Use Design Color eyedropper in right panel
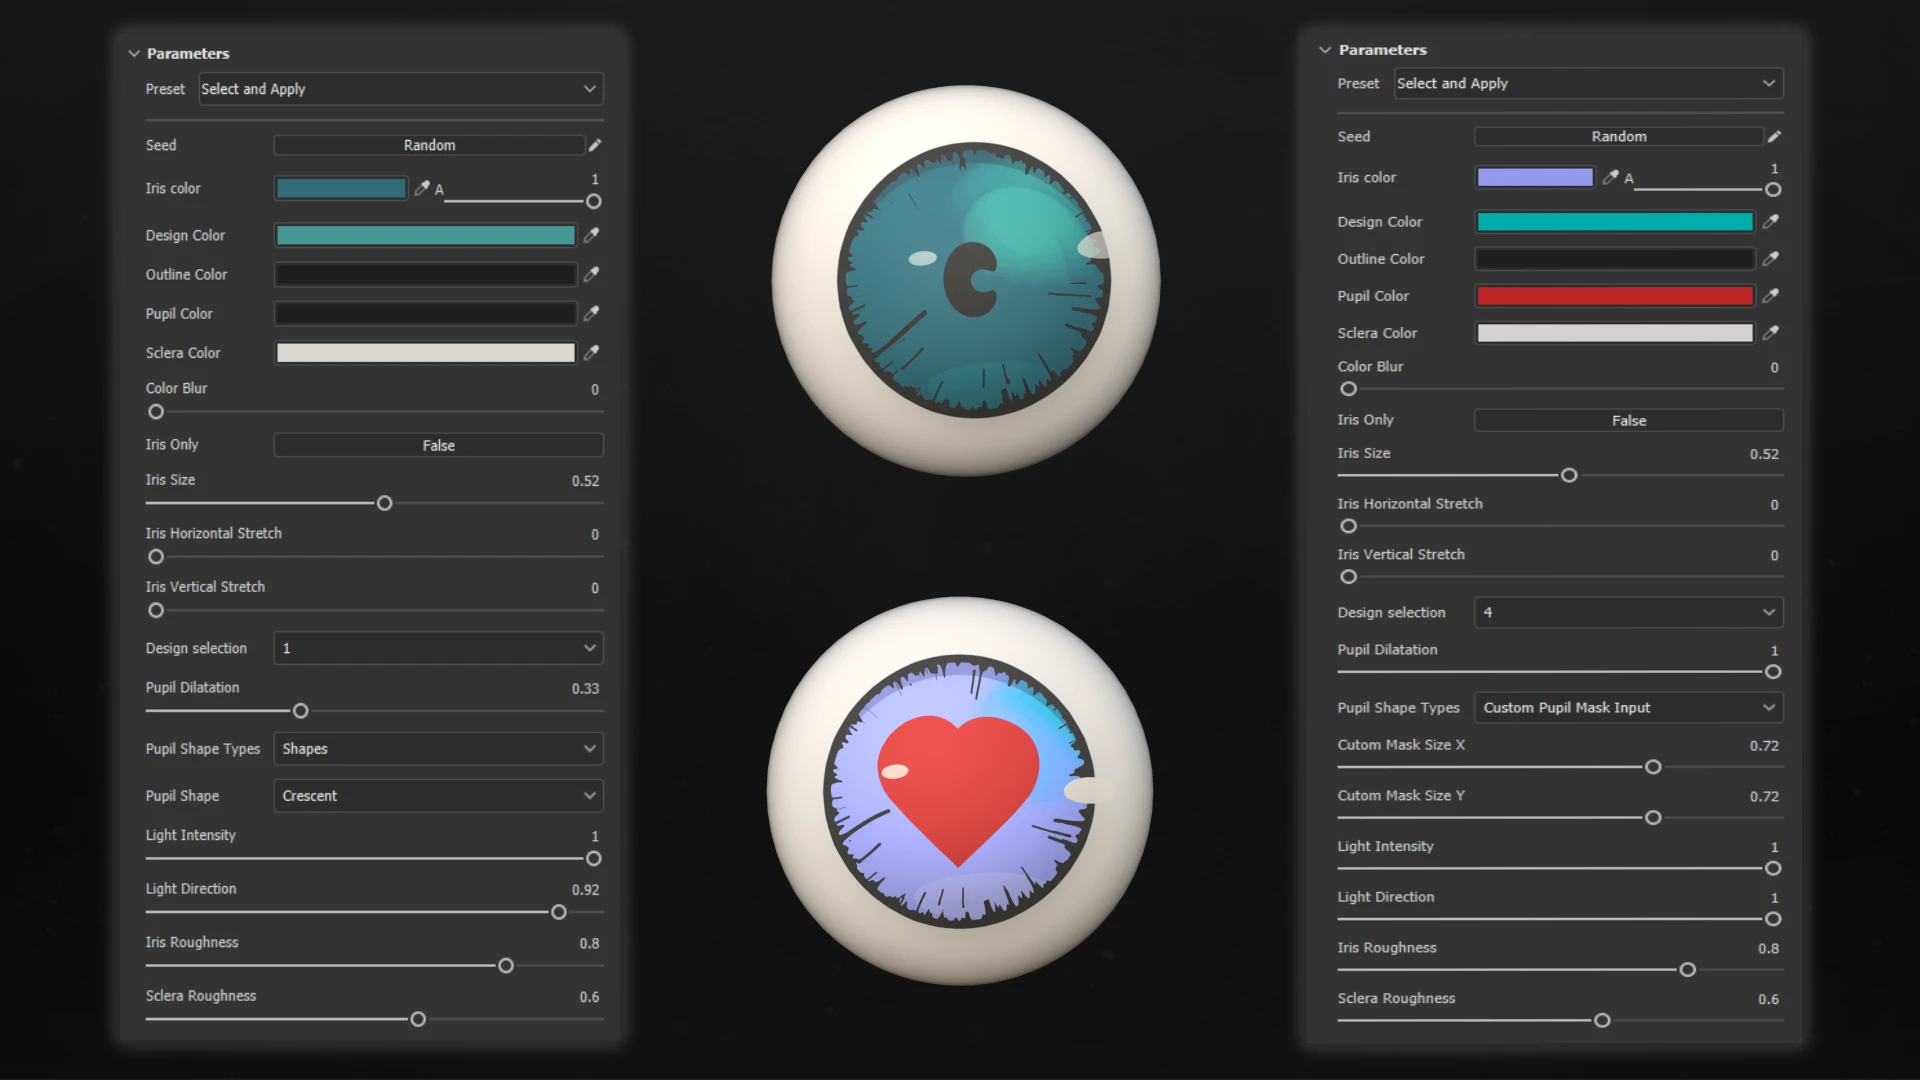The width and height of the screenshot is (1920, 1080). click(1770, 222)
